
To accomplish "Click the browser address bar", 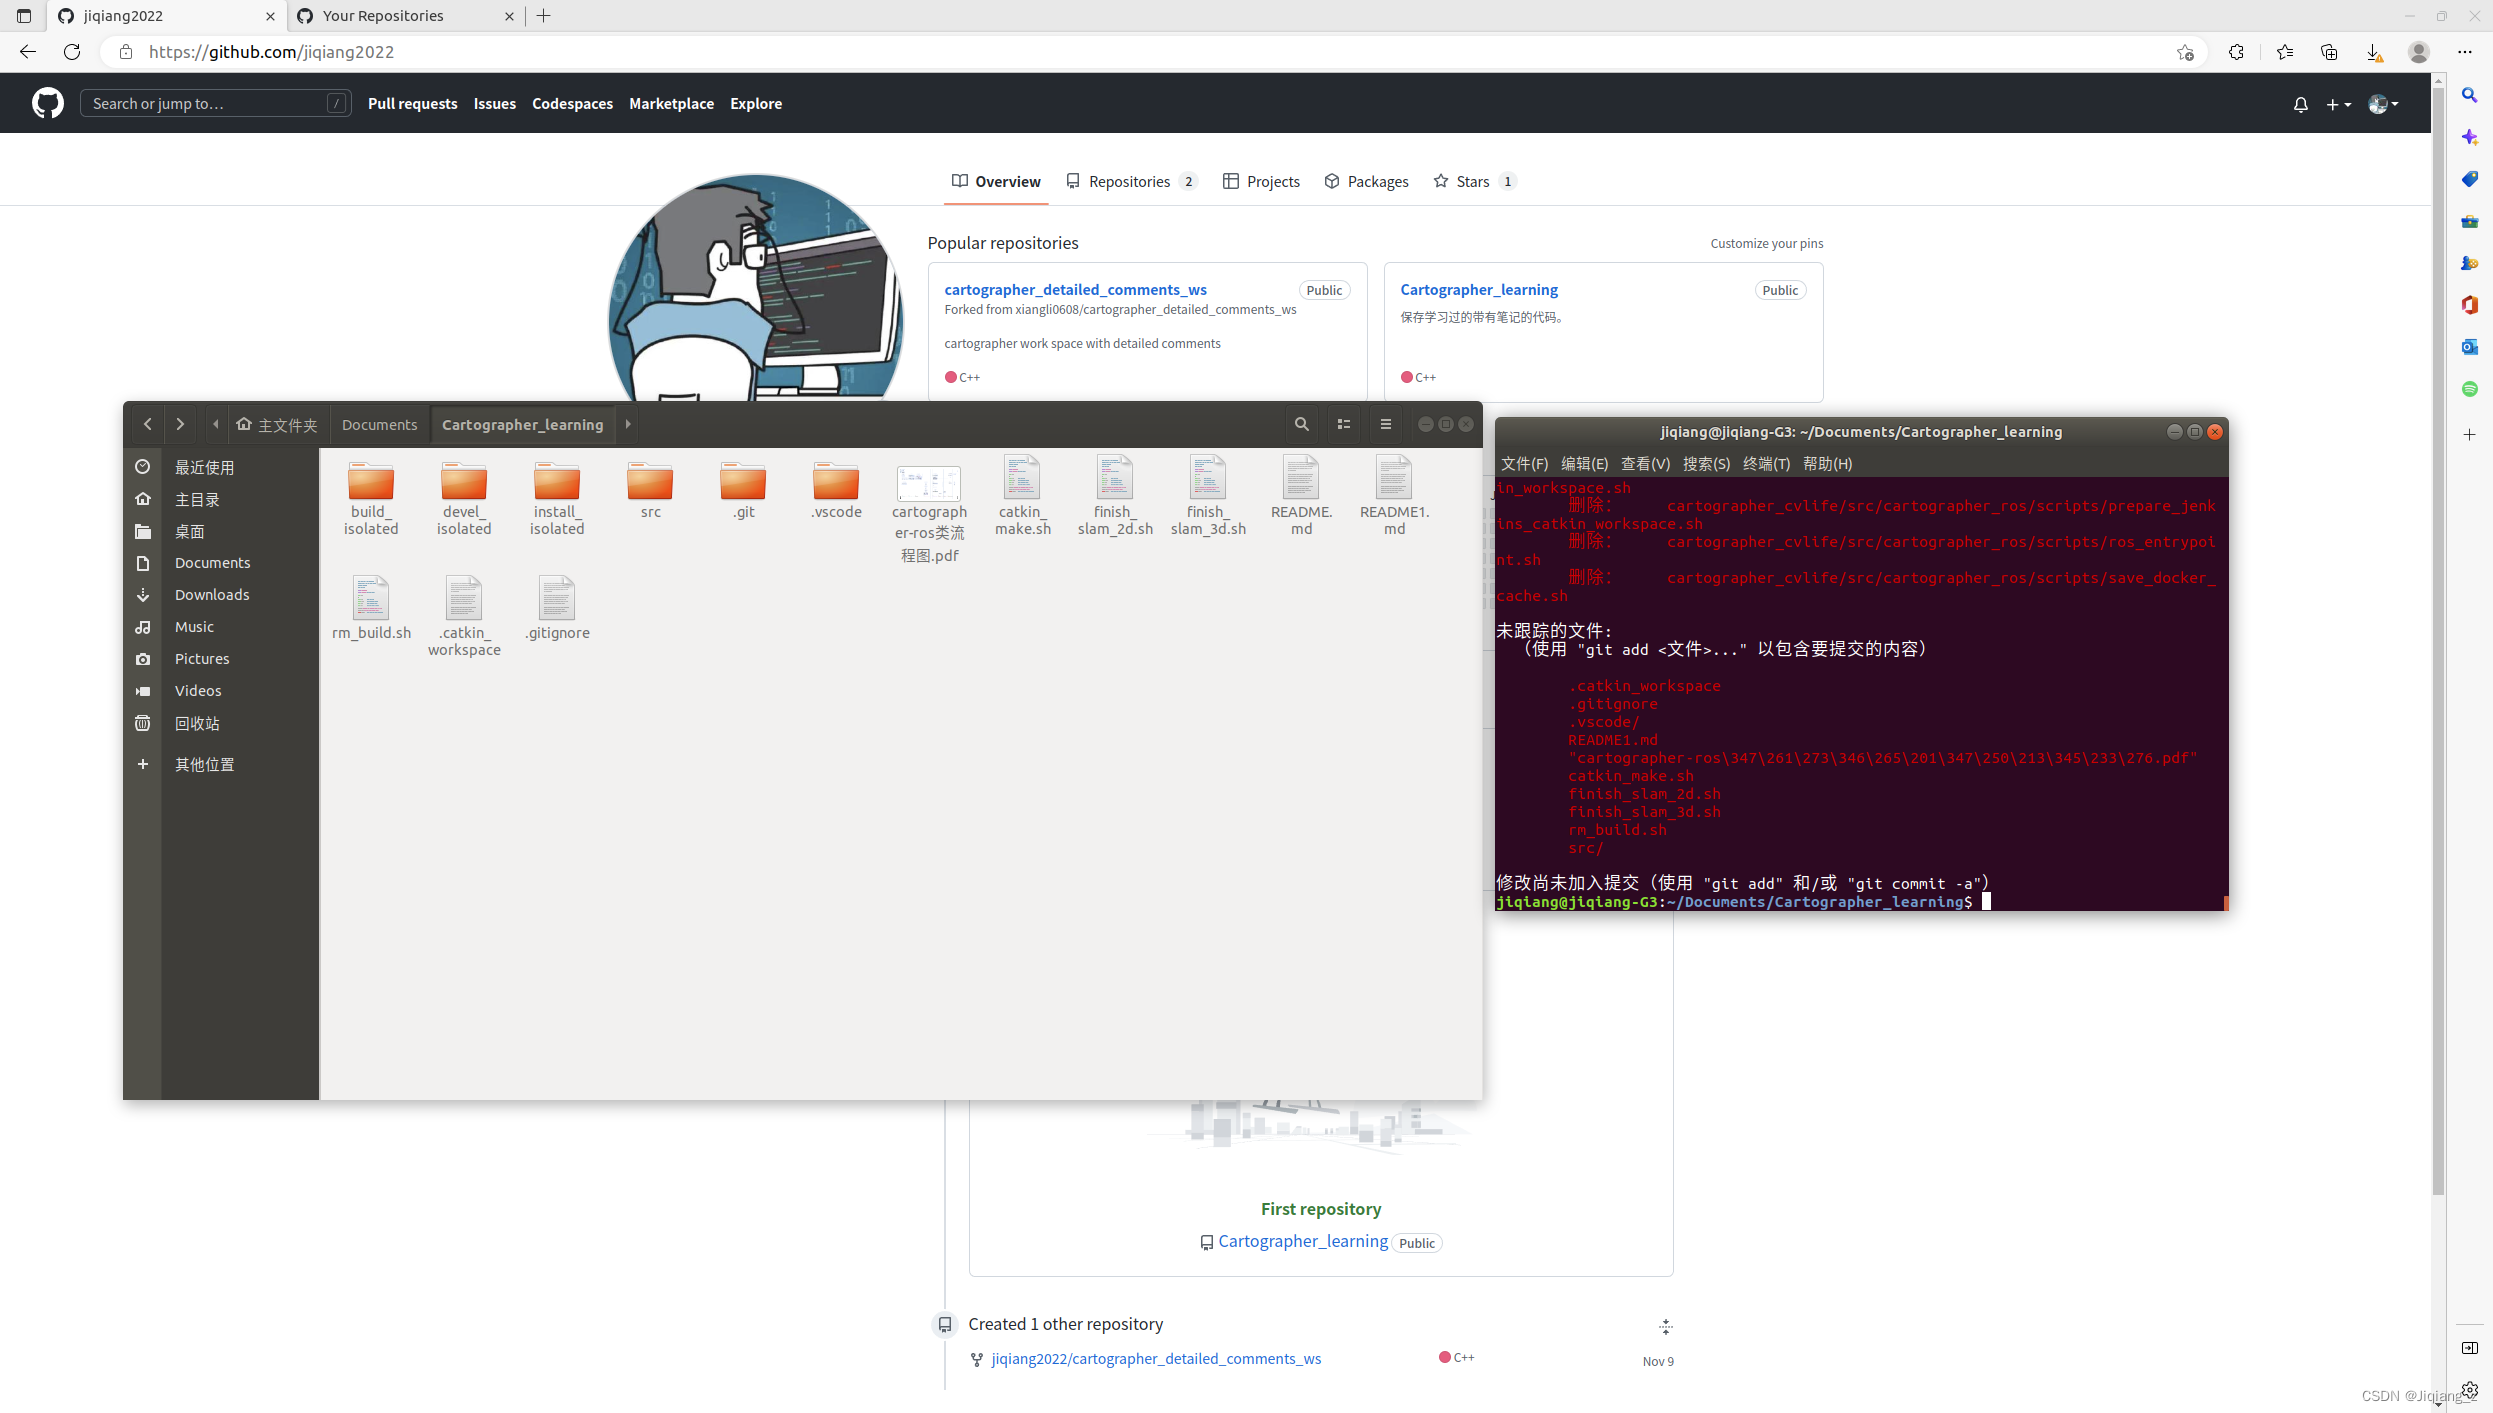I will [1150, 52].
